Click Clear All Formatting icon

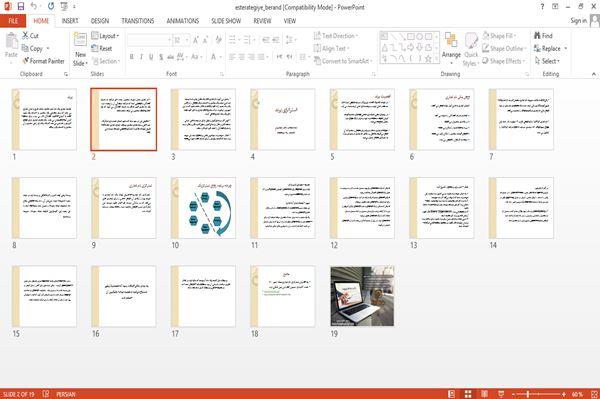[x=218, y=40]
